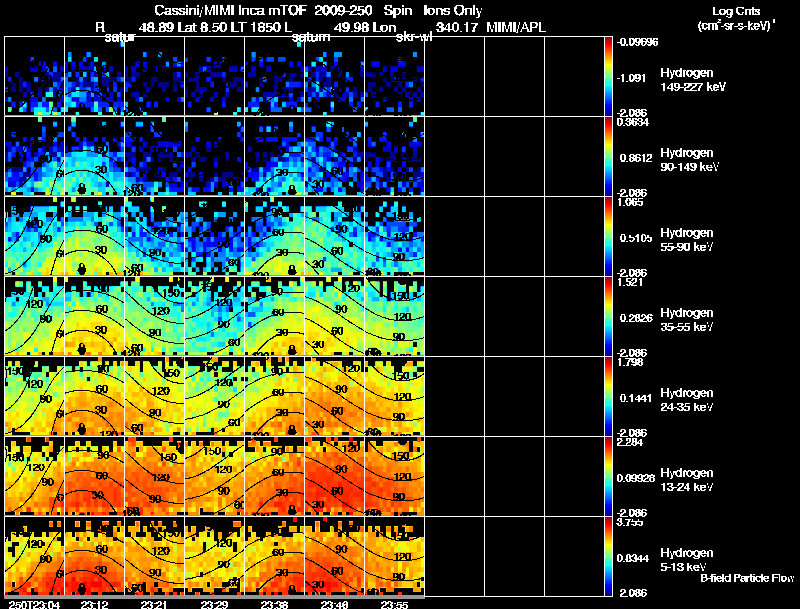Click the 2009-250 date in title
The width and height of the screenshot is (800, 609).
[x=343, y=10]
